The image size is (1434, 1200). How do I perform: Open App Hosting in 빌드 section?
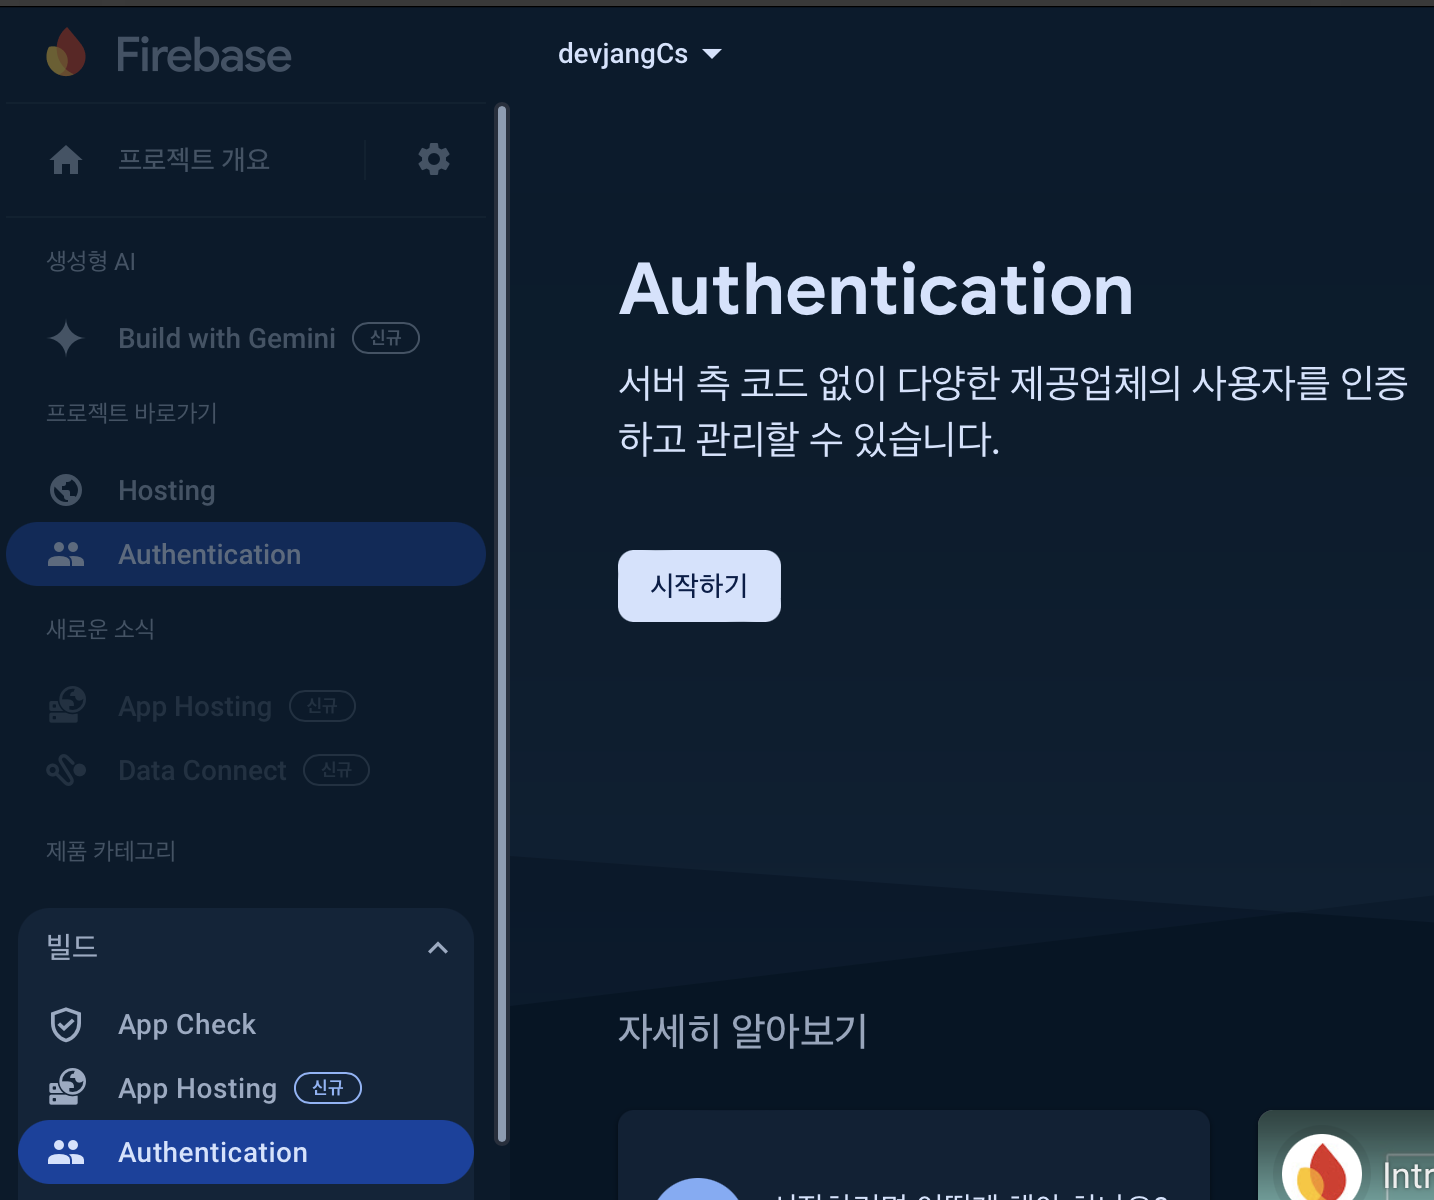coord(197,1088)
